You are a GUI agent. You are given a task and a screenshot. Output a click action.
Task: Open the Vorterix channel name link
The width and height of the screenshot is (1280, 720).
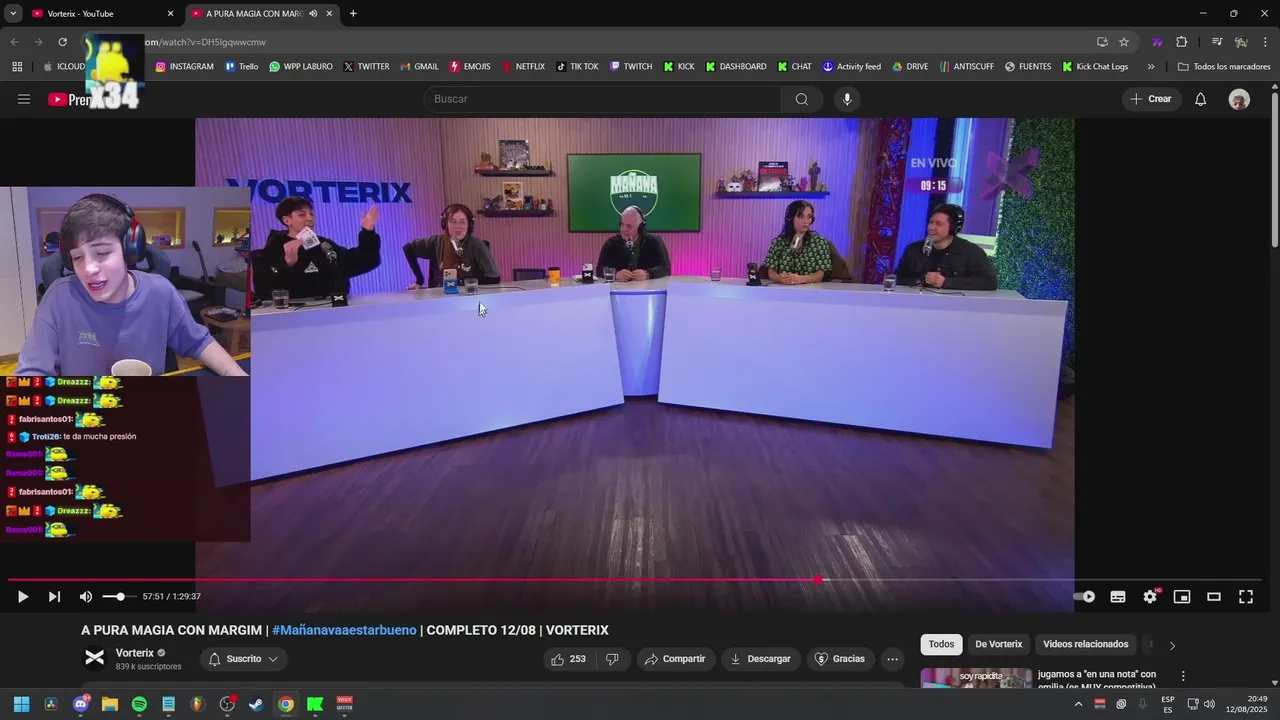pyautogui.click(x=135, y=653)
